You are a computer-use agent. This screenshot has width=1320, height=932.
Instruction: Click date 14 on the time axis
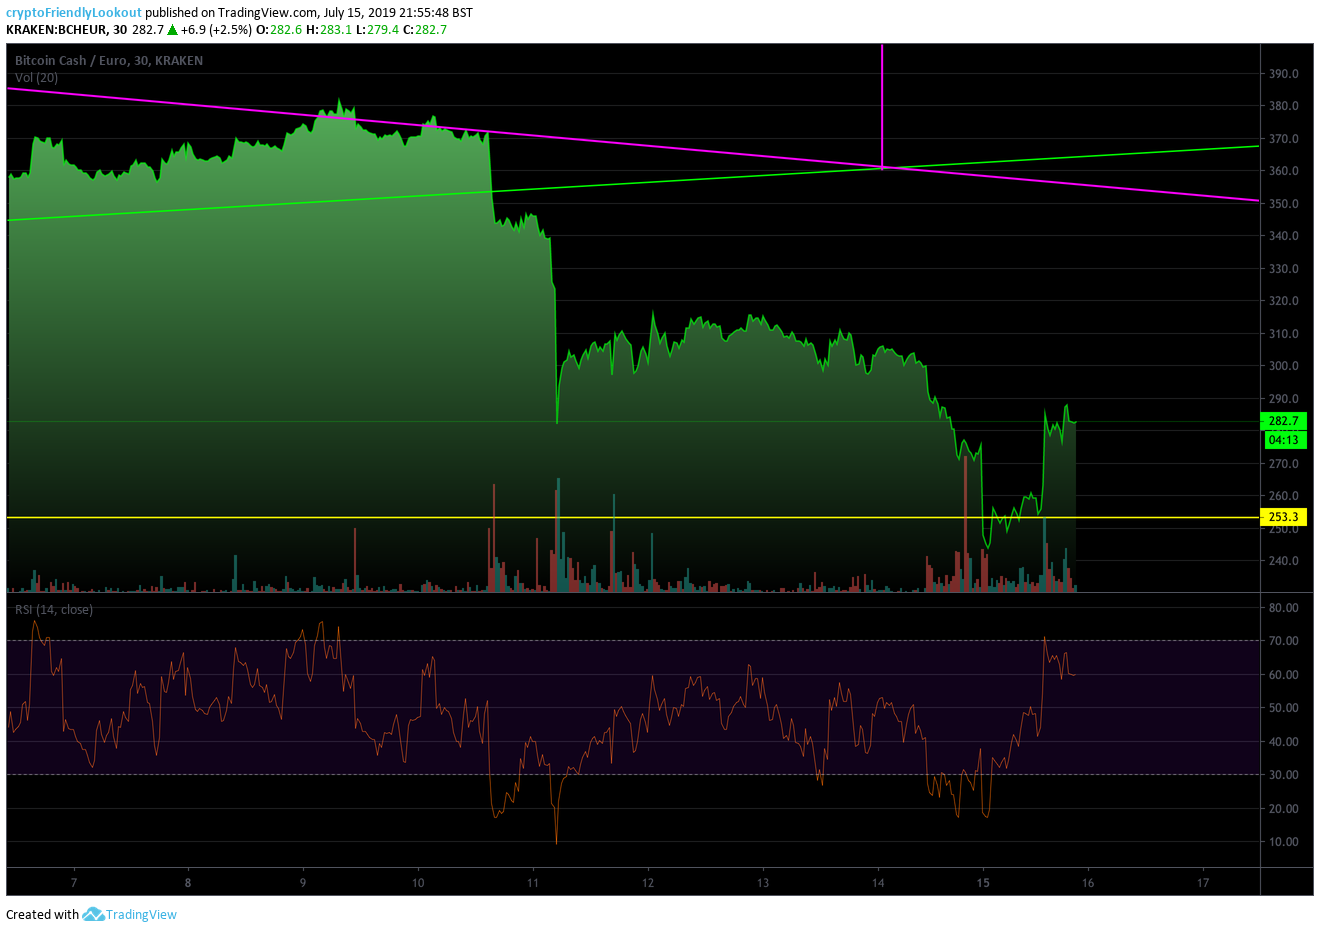pos(878,883)
